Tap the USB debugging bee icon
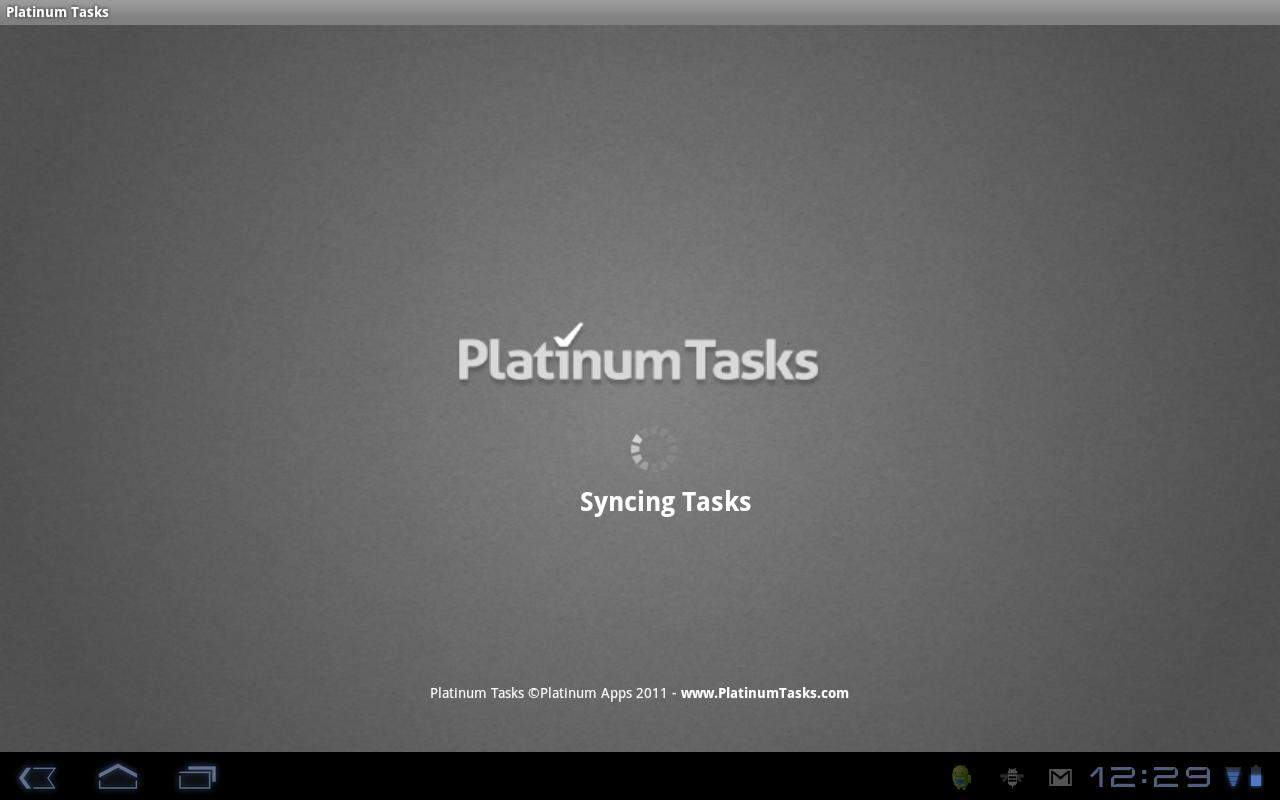The height and width of the screenshot is (800, 1280). (1011, 776)
